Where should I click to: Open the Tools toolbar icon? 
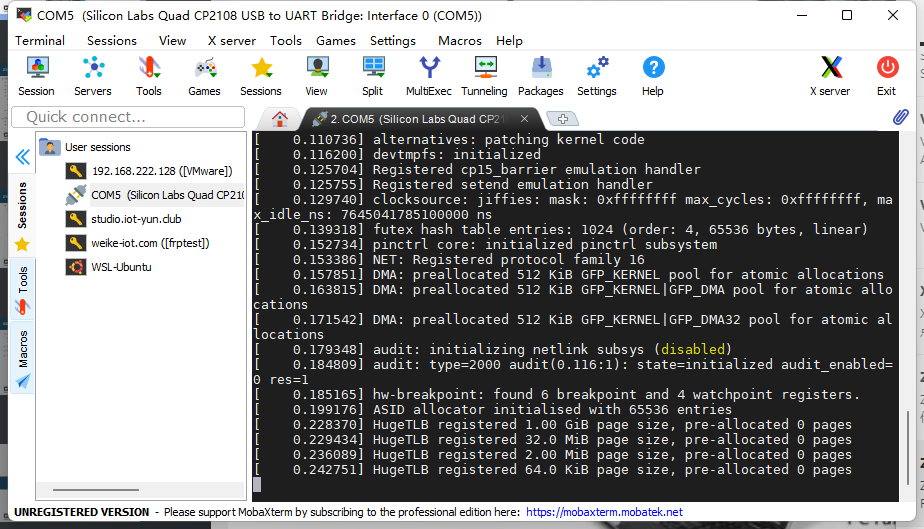pyautogui.click(x=148, y=76)
